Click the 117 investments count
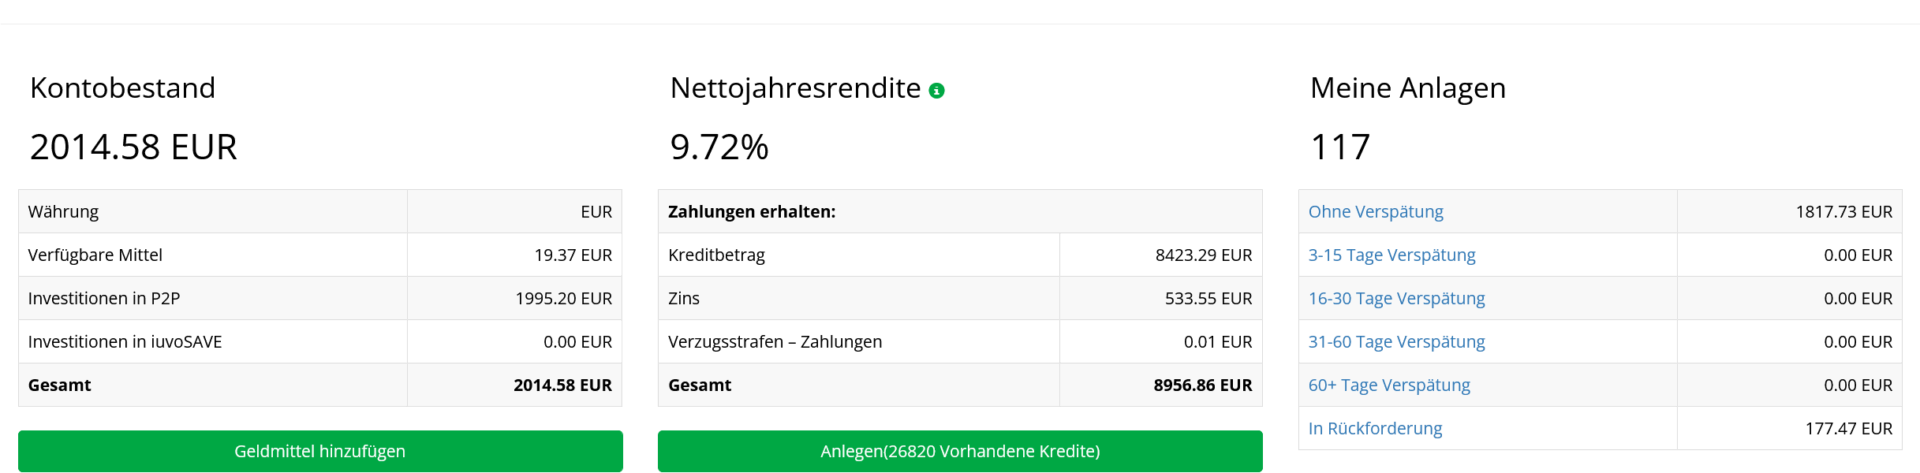This screenshot has width=1920, height=473. click(1340, 147)
